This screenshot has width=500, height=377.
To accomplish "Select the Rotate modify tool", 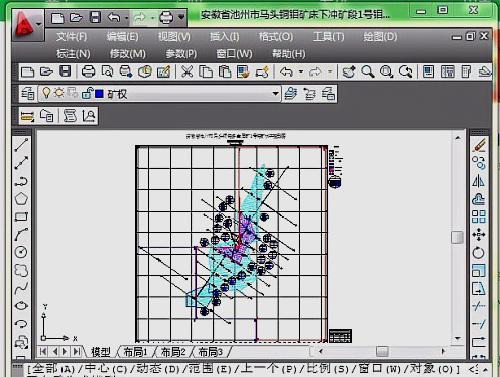I will point(479,253).
